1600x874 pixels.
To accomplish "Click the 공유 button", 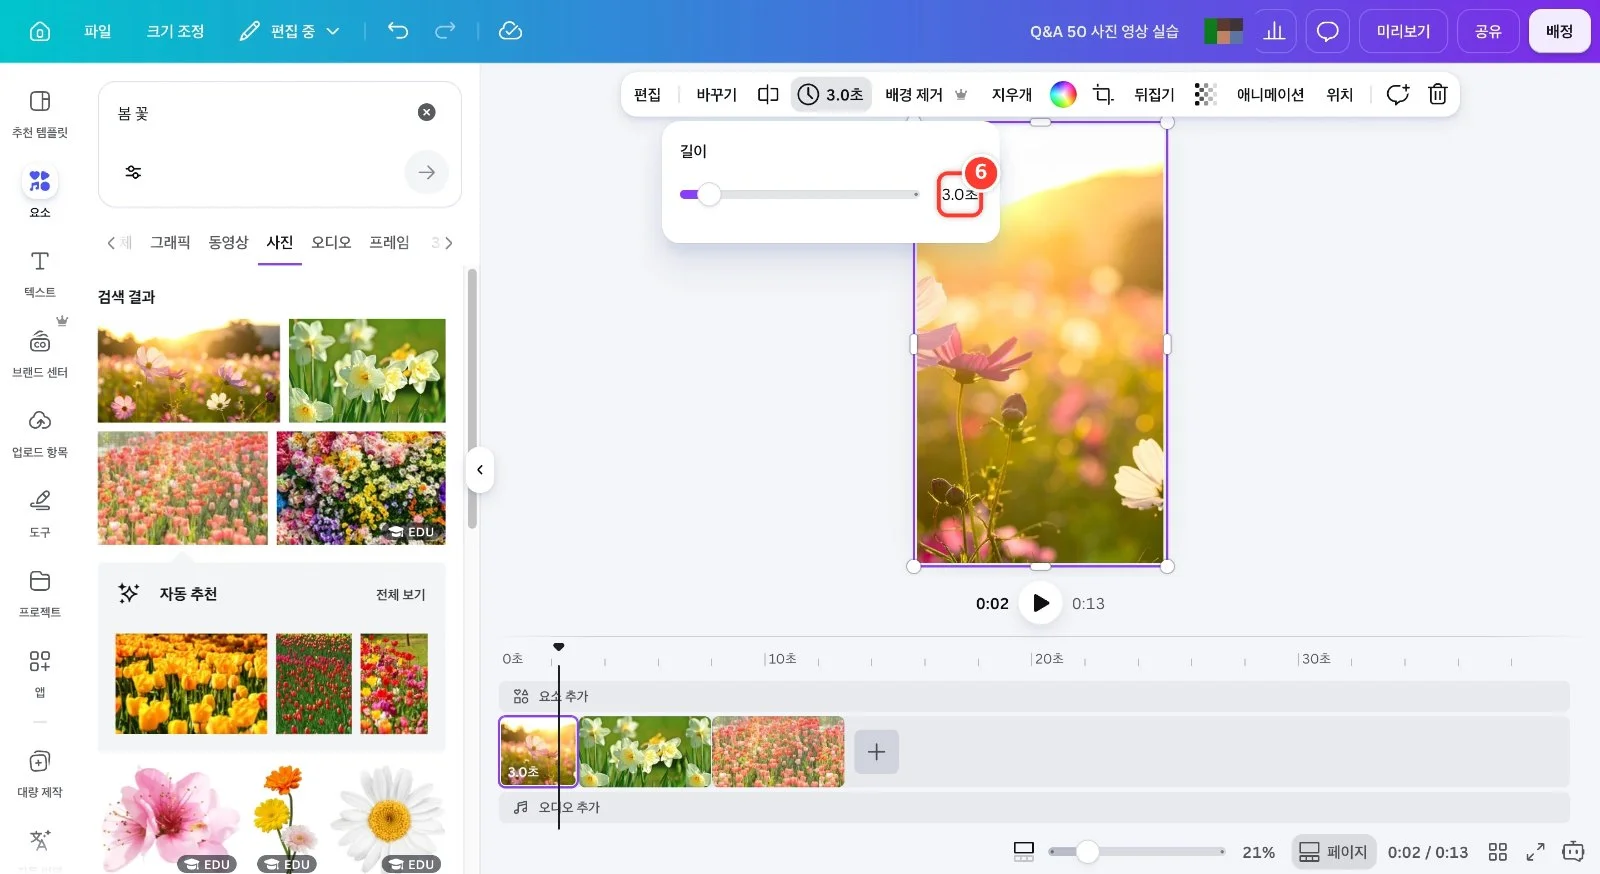I will pos(1488,31).
